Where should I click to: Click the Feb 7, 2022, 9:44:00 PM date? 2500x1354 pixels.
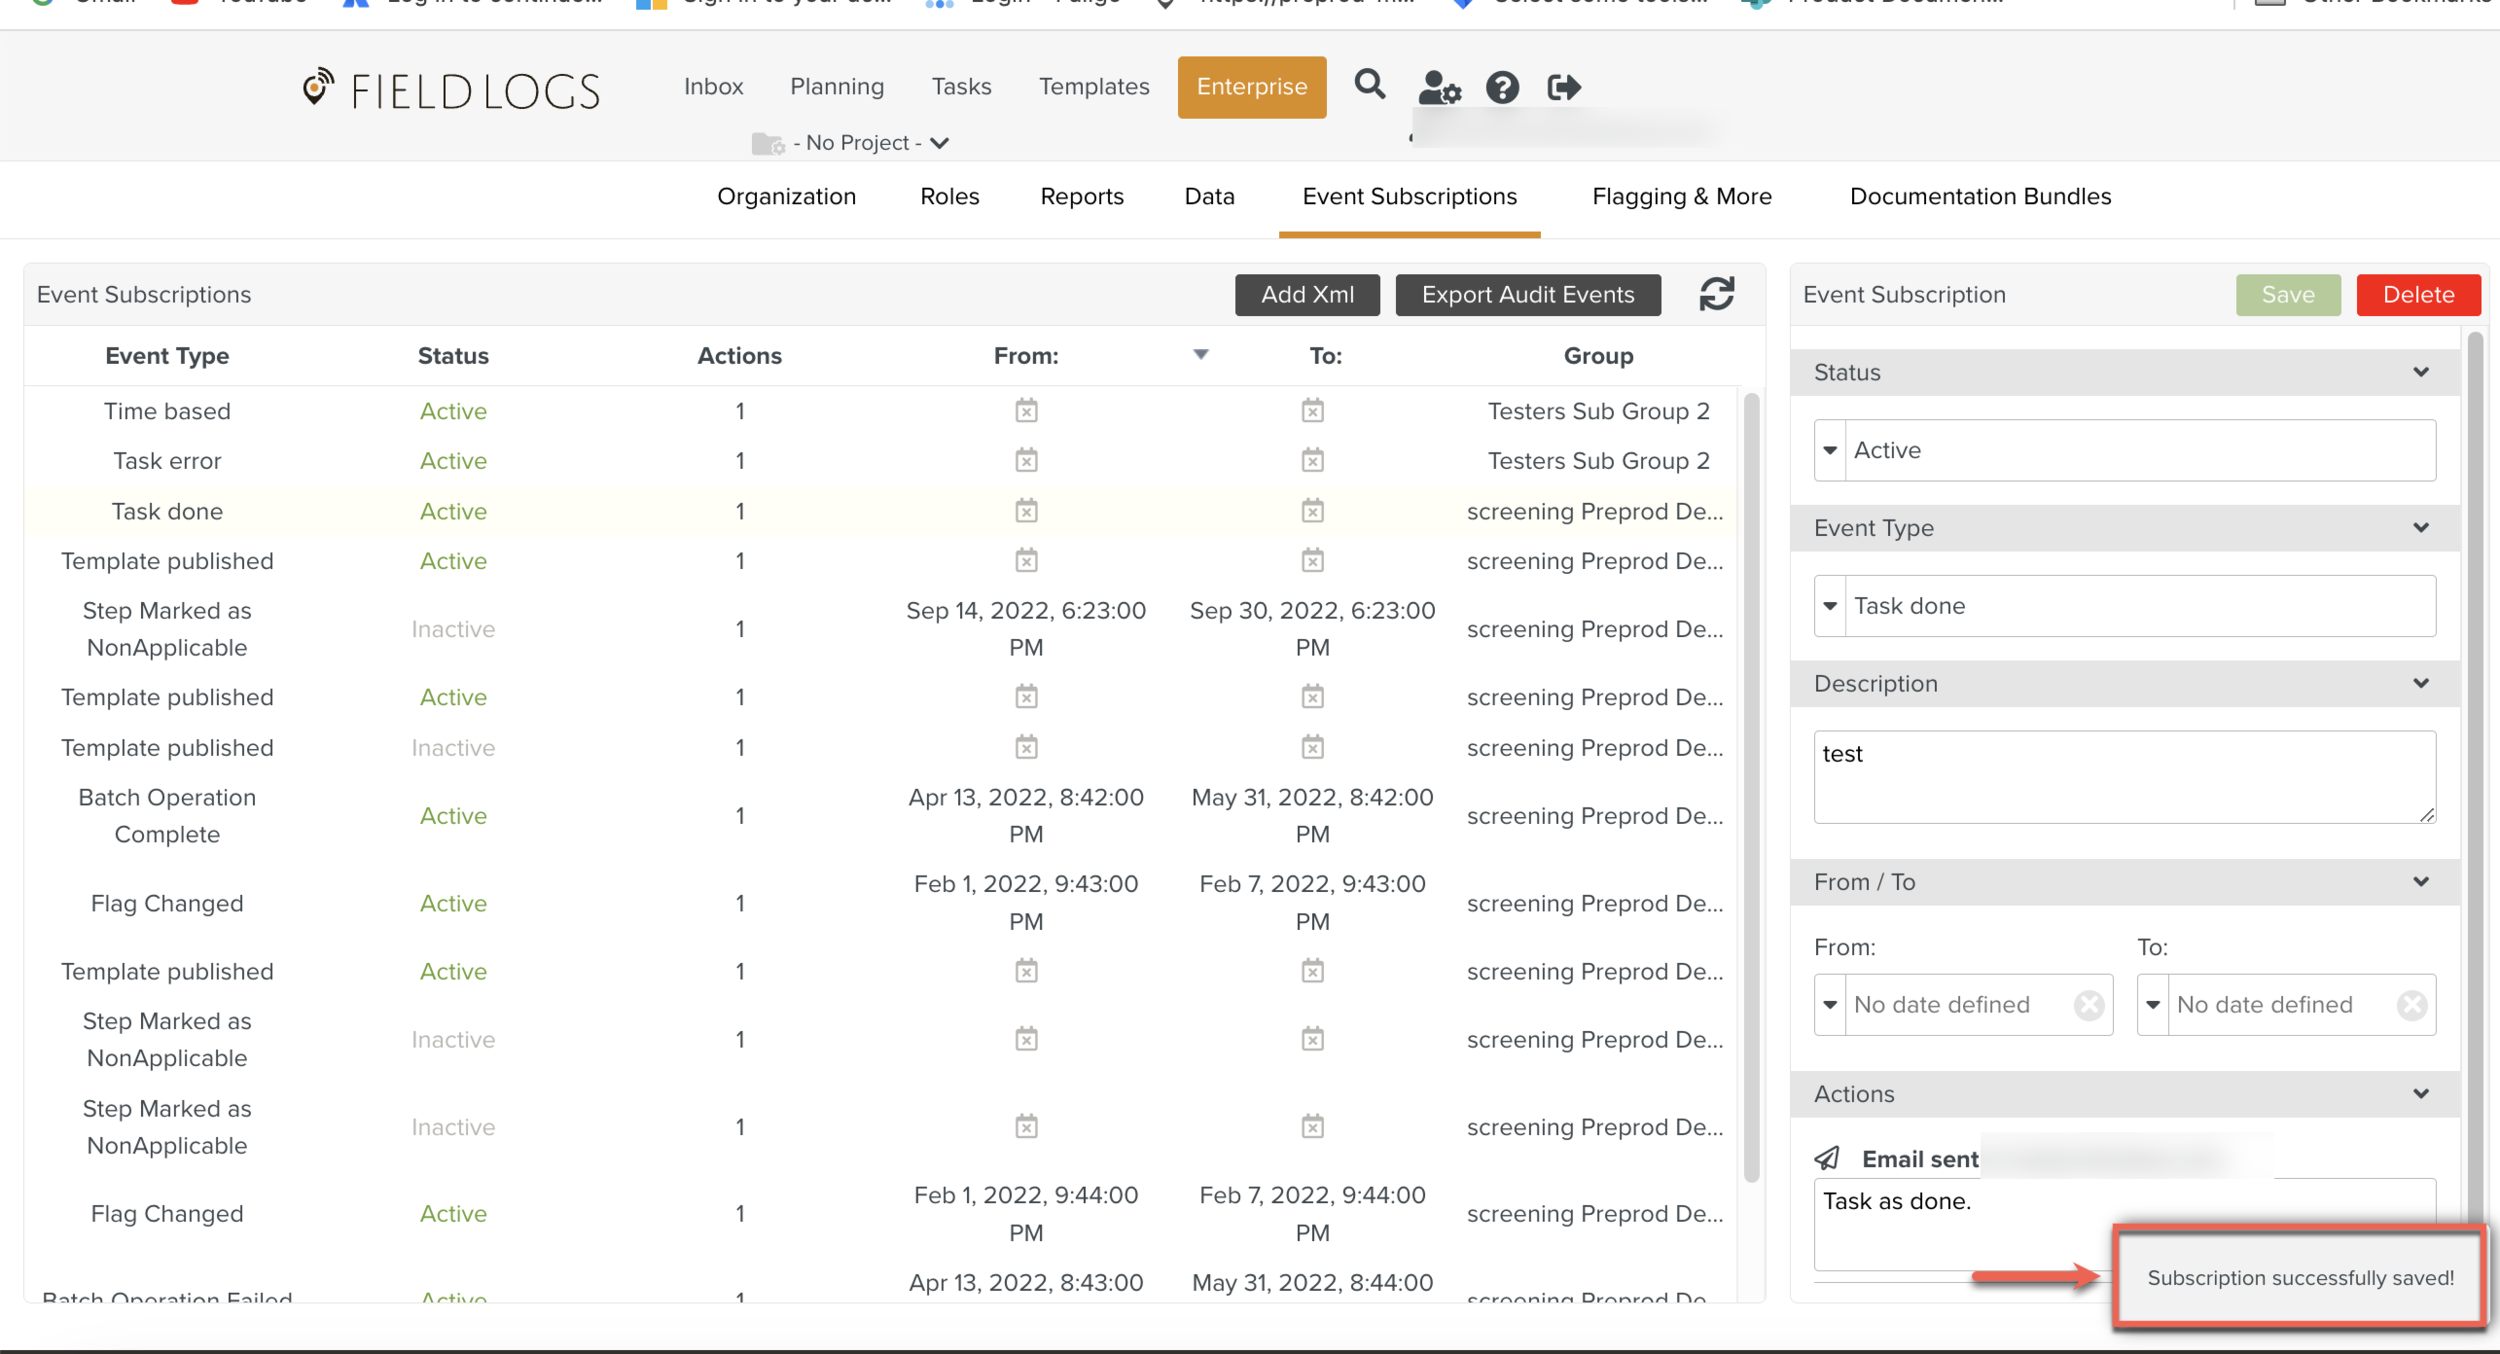(1312, 1213)
